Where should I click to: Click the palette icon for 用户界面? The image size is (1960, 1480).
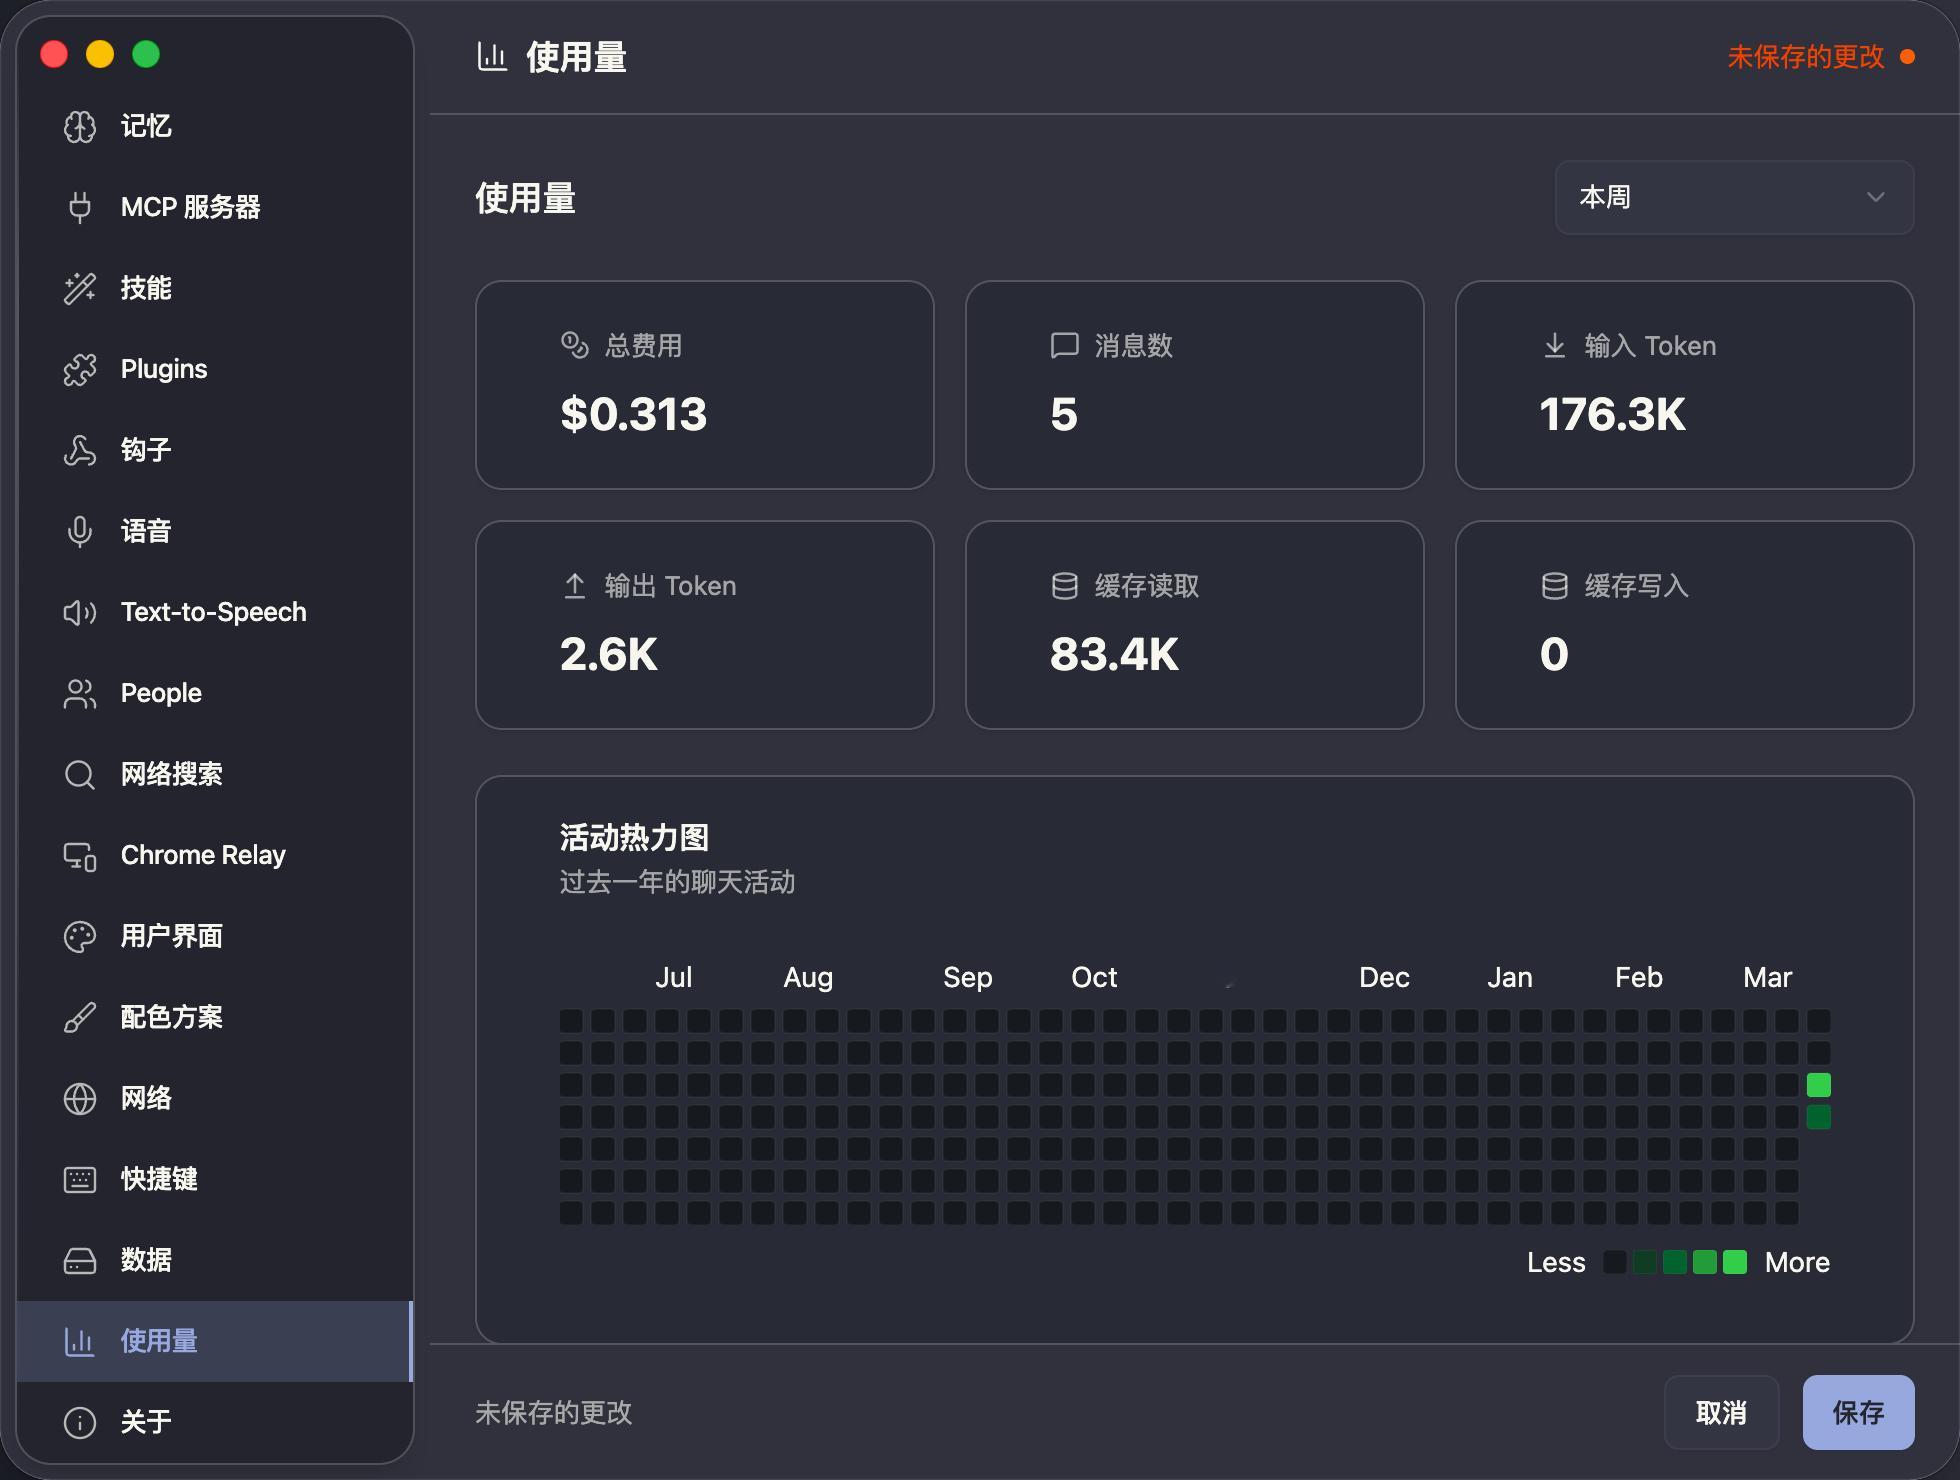click(80, 936)
